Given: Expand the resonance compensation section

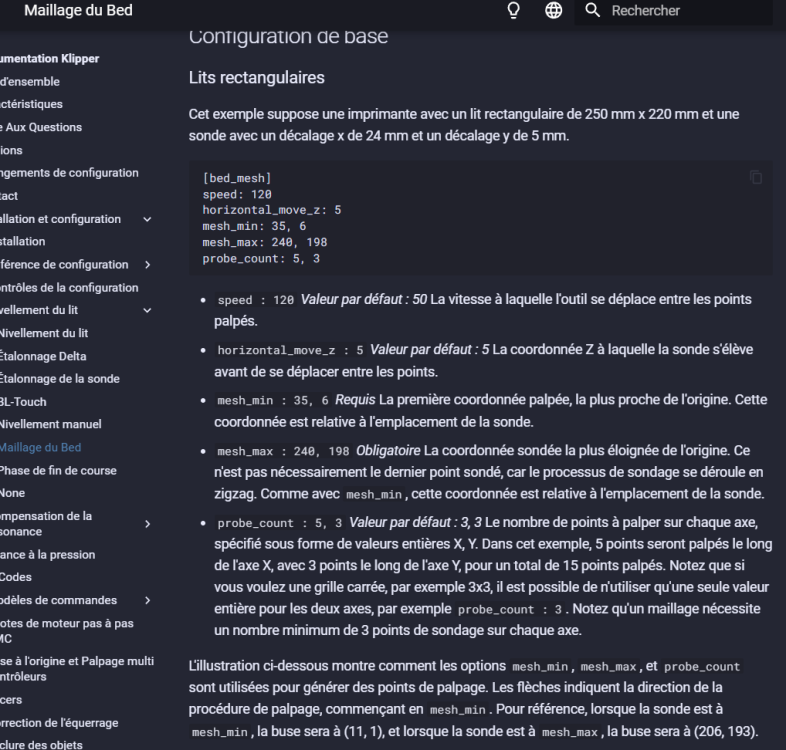Looking at the screenshot, I should click(148, 523).
